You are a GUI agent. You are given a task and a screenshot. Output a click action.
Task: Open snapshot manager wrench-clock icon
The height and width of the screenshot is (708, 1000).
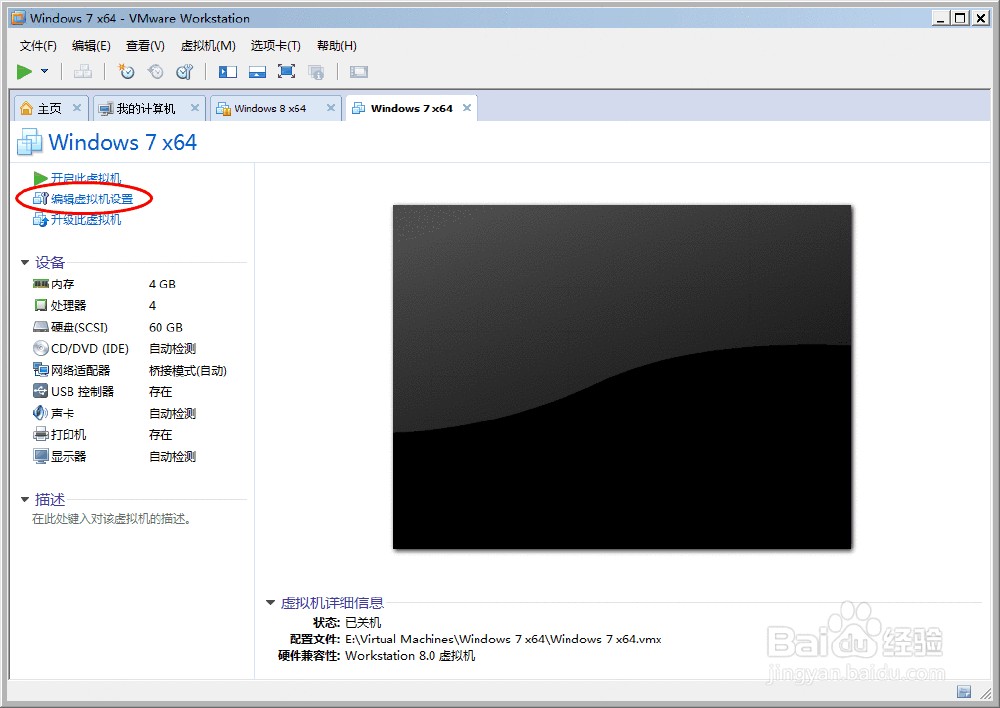tap(184, 71)
